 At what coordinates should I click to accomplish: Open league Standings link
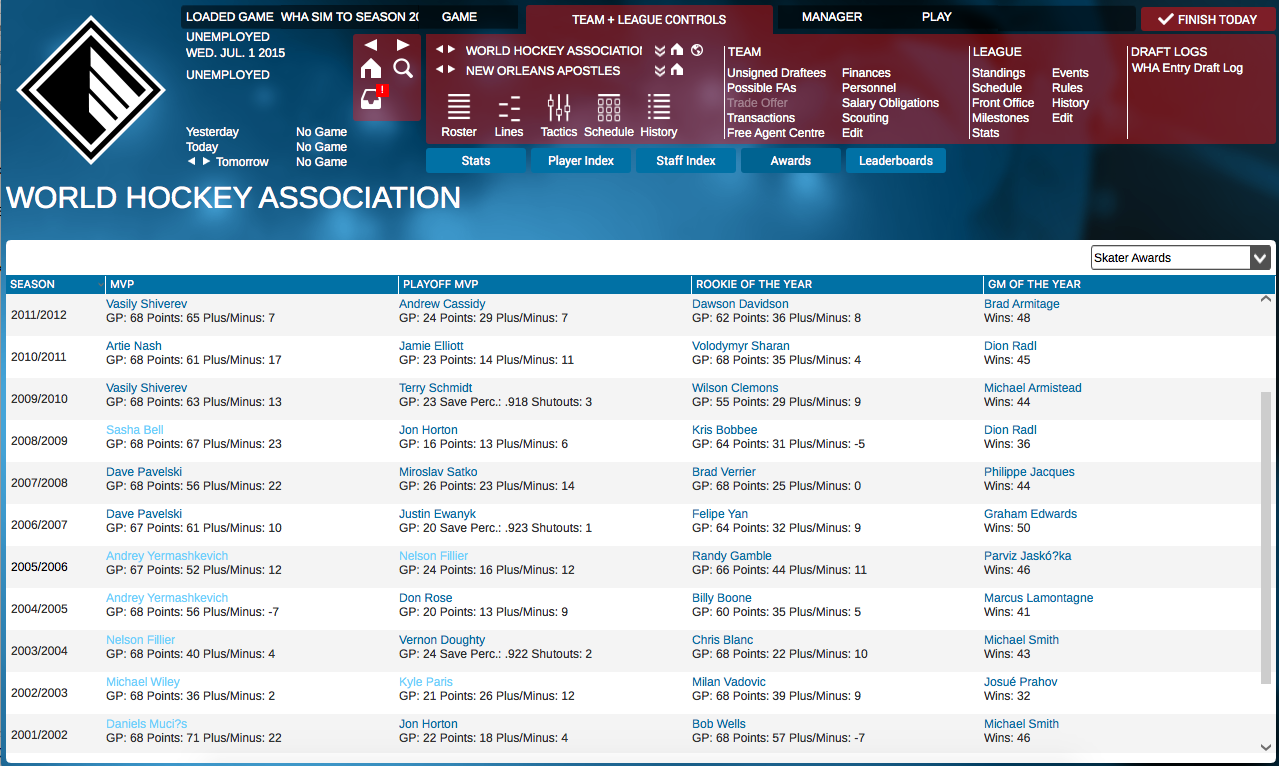998,73
